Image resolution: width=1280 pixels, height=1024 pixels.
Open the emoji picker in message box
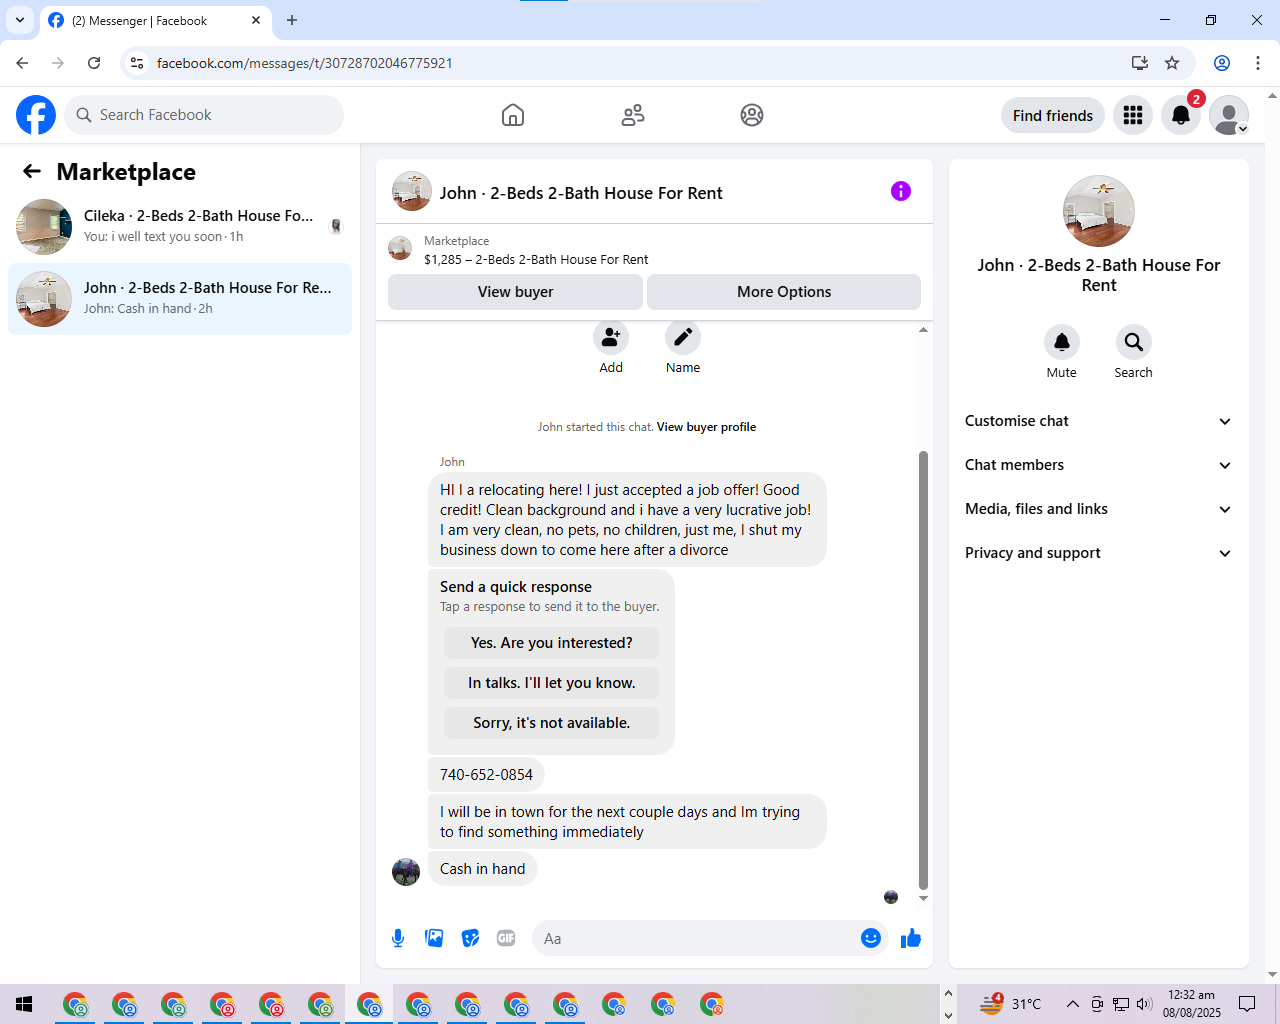tap(871, 938)
